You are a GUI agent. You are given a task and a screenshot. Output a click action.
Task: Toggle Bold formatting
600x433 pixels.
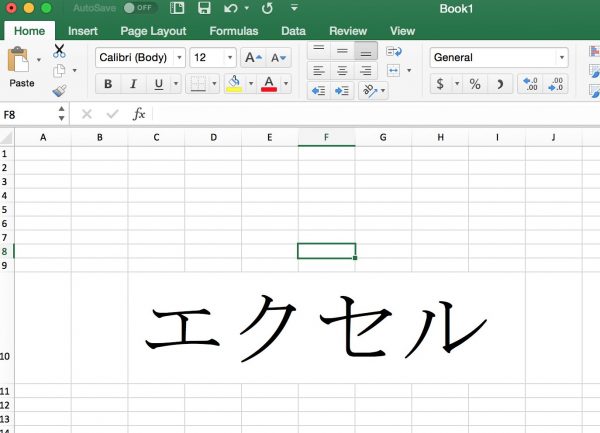coord(108,83)
